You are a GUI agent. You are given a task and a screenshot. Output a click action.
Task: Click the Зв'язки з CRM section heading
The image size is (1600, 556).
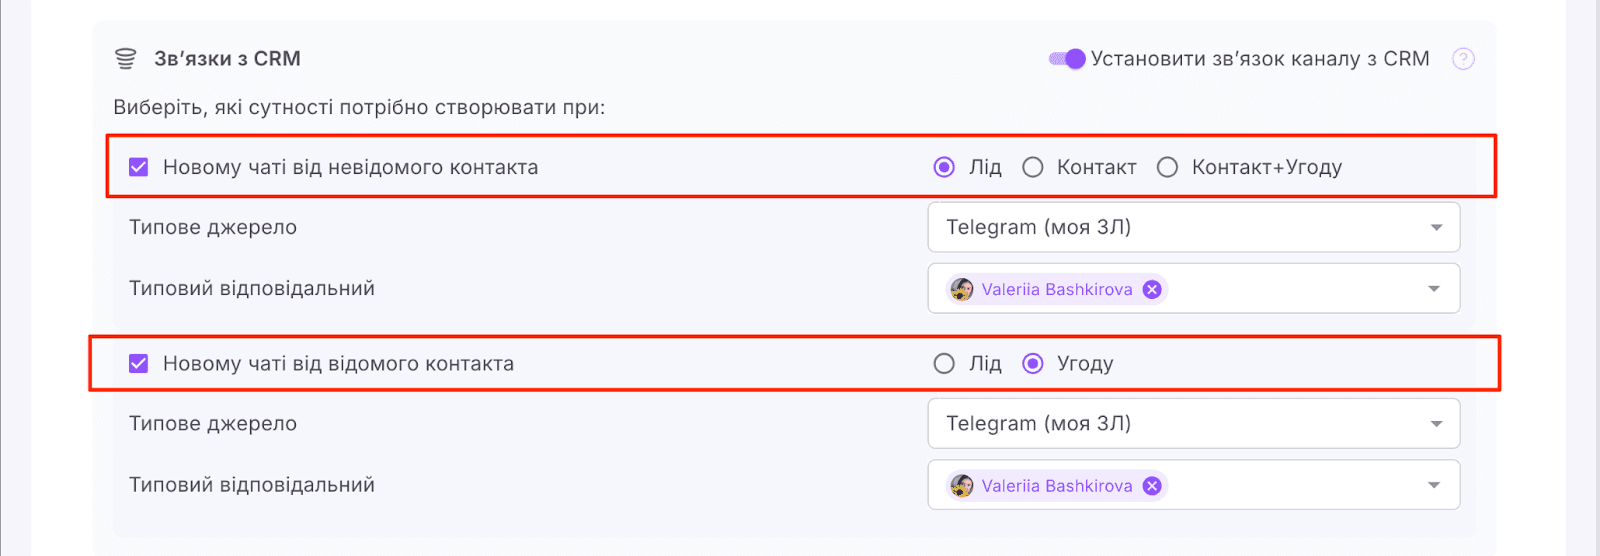click(x=227, y=59)
